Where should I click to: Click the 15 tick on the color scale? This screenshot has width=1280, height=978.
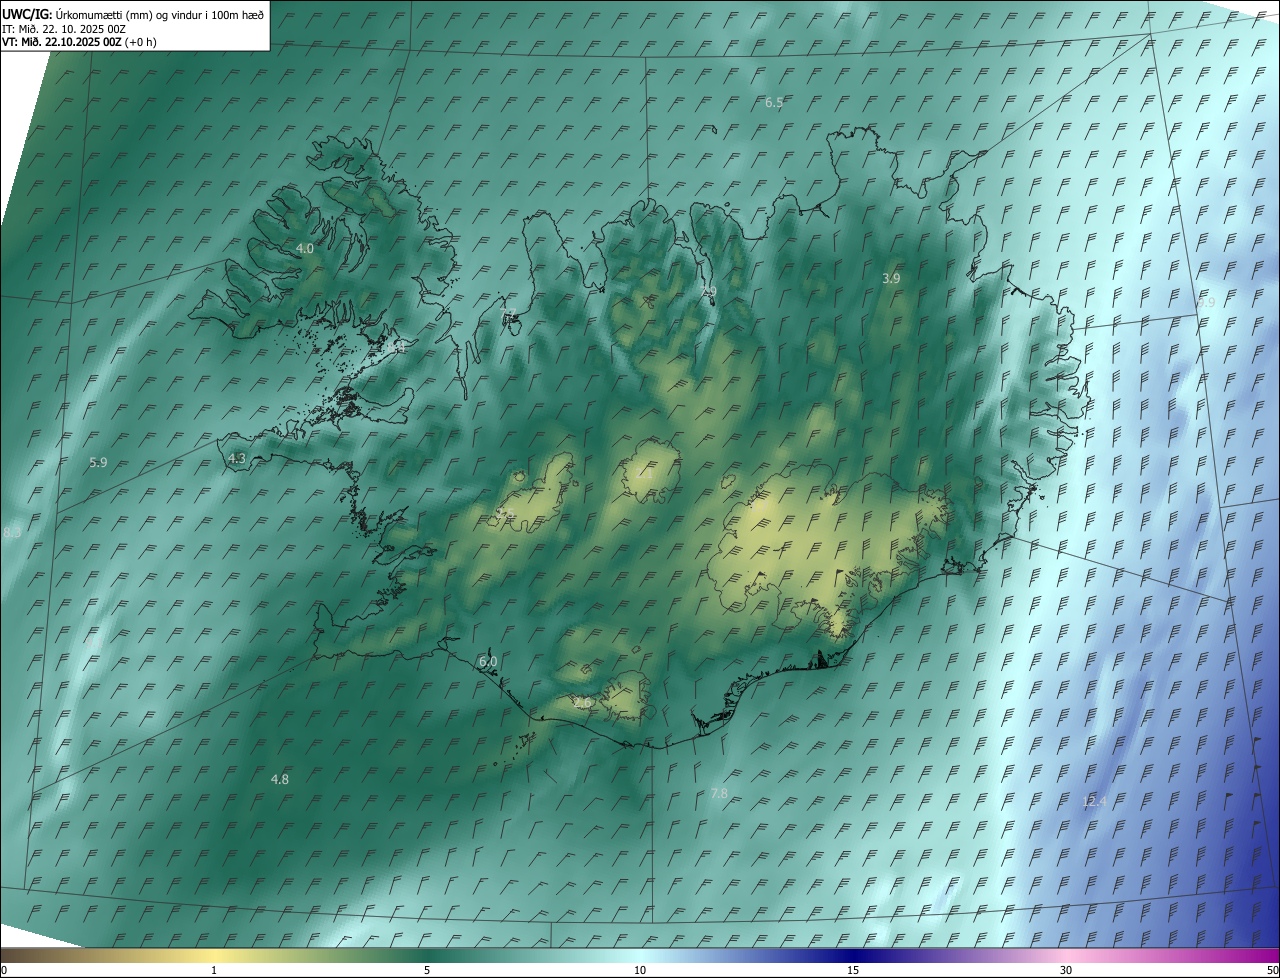[x=853, y=970]
